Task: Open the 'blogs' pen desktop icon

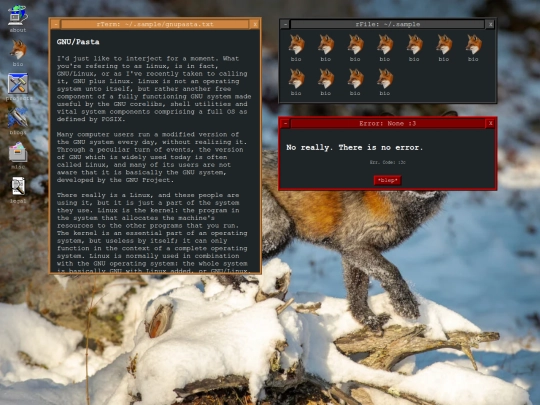Action: coord(18,121)
